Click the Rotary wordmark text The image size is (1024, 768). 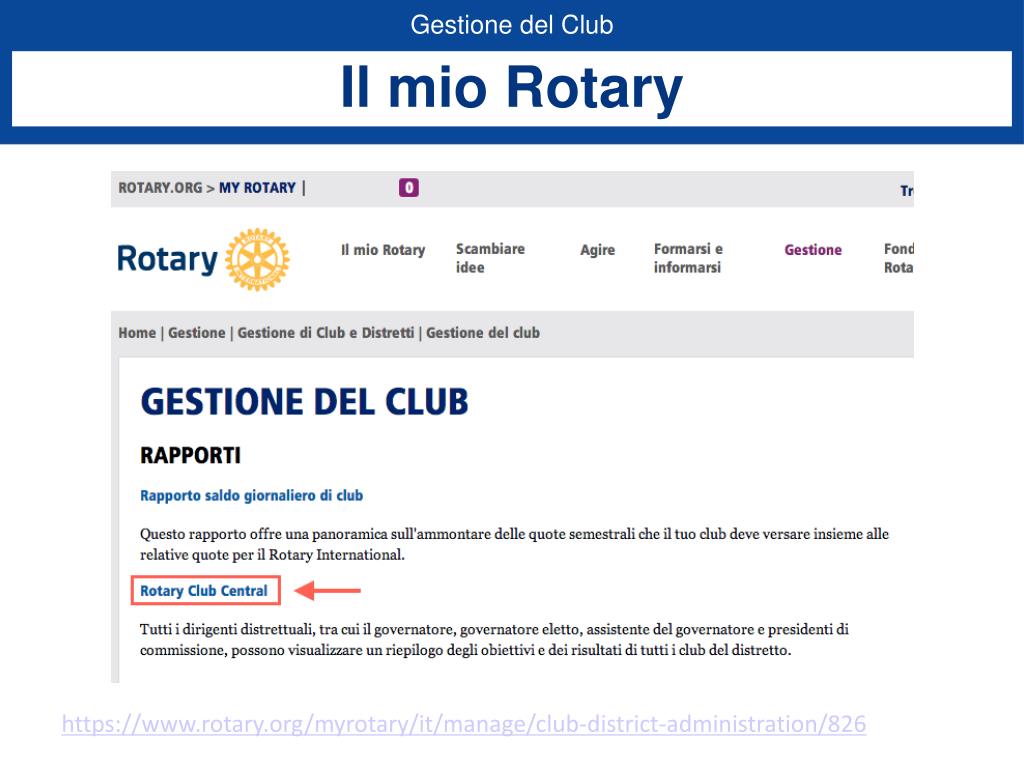[x=167, y=259]
